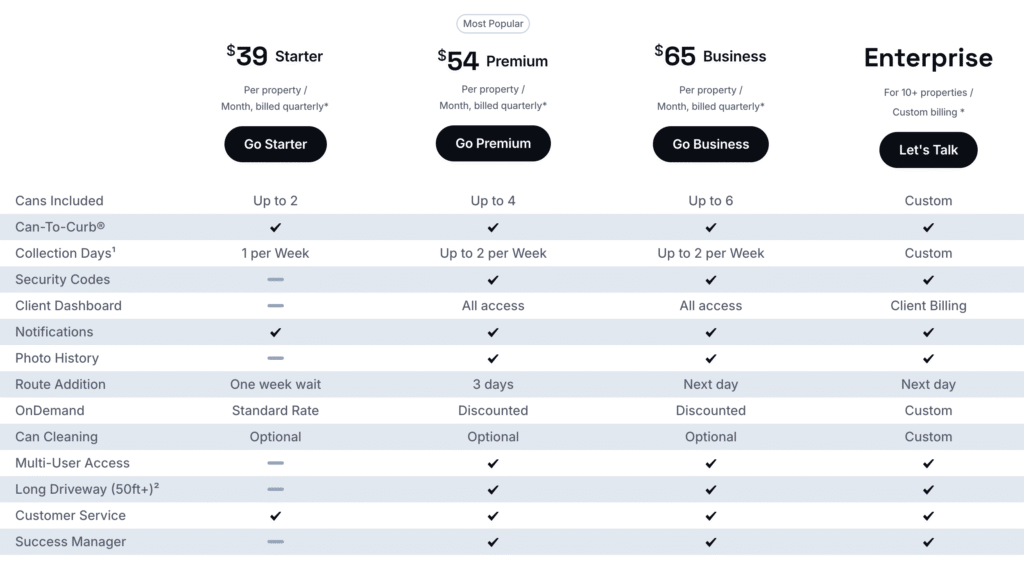Click Premium's Security Codes checkmark
1024x572 pixels.
click(x=493, y=279)
